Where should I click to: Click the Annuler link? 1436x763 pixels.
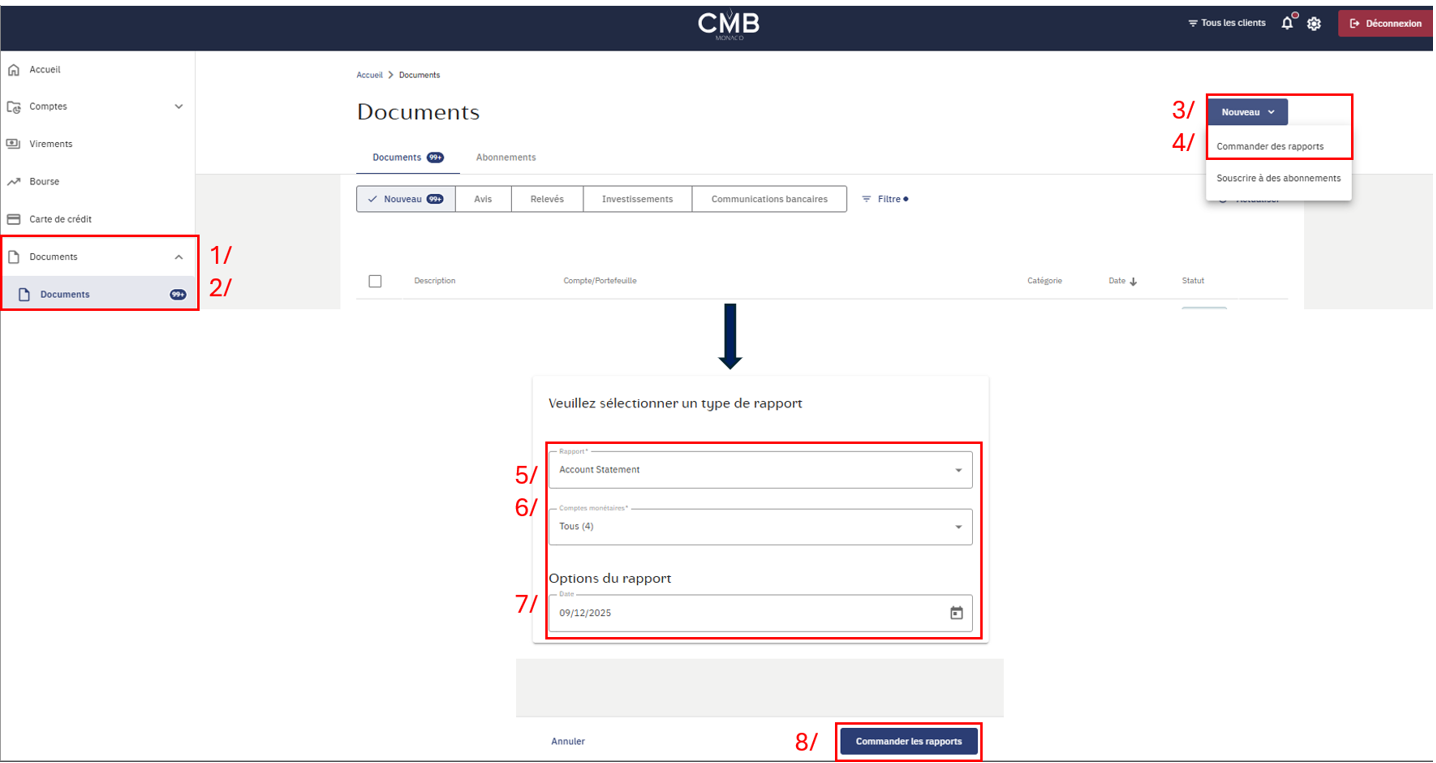(x=568, y=742)
